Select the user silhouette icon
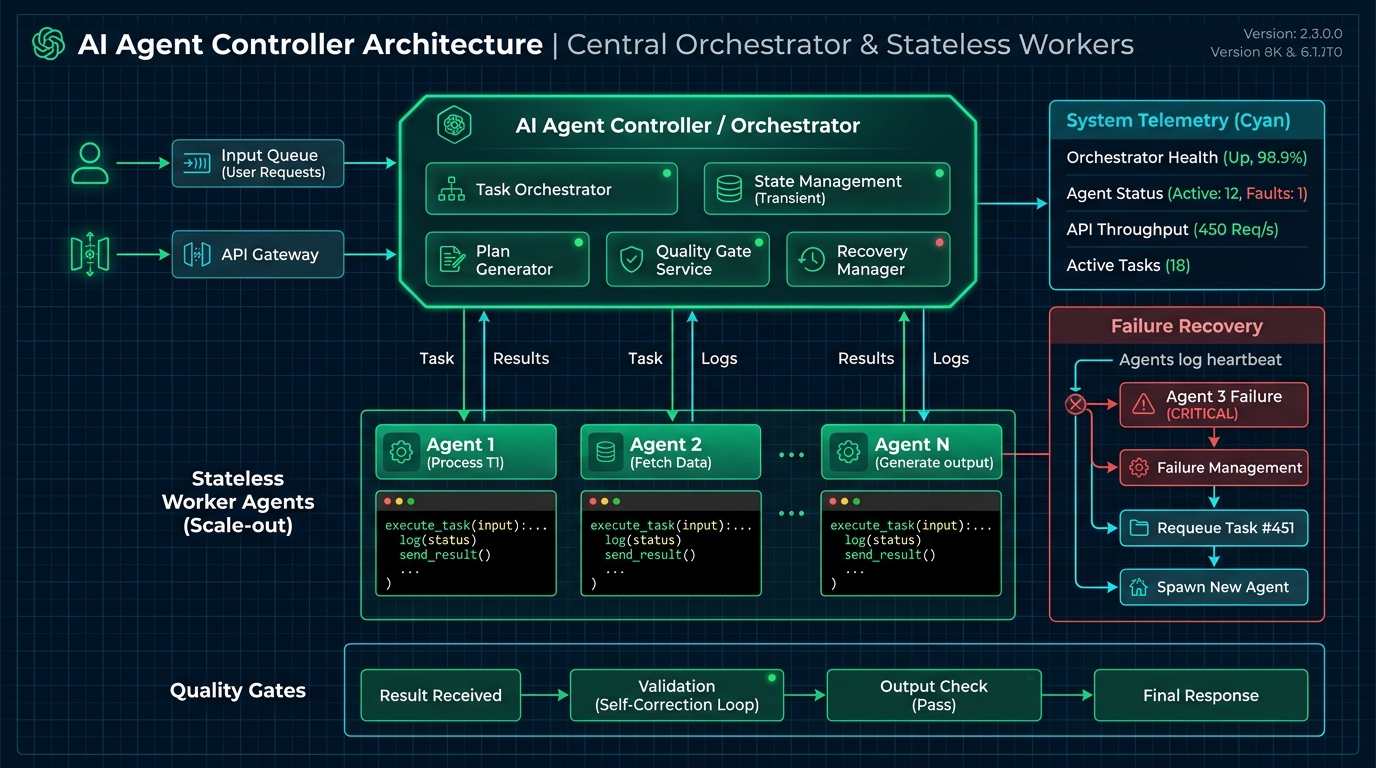Image resolution: width=1376 pixels, height=768 pixels. click(x=90, y=164)
